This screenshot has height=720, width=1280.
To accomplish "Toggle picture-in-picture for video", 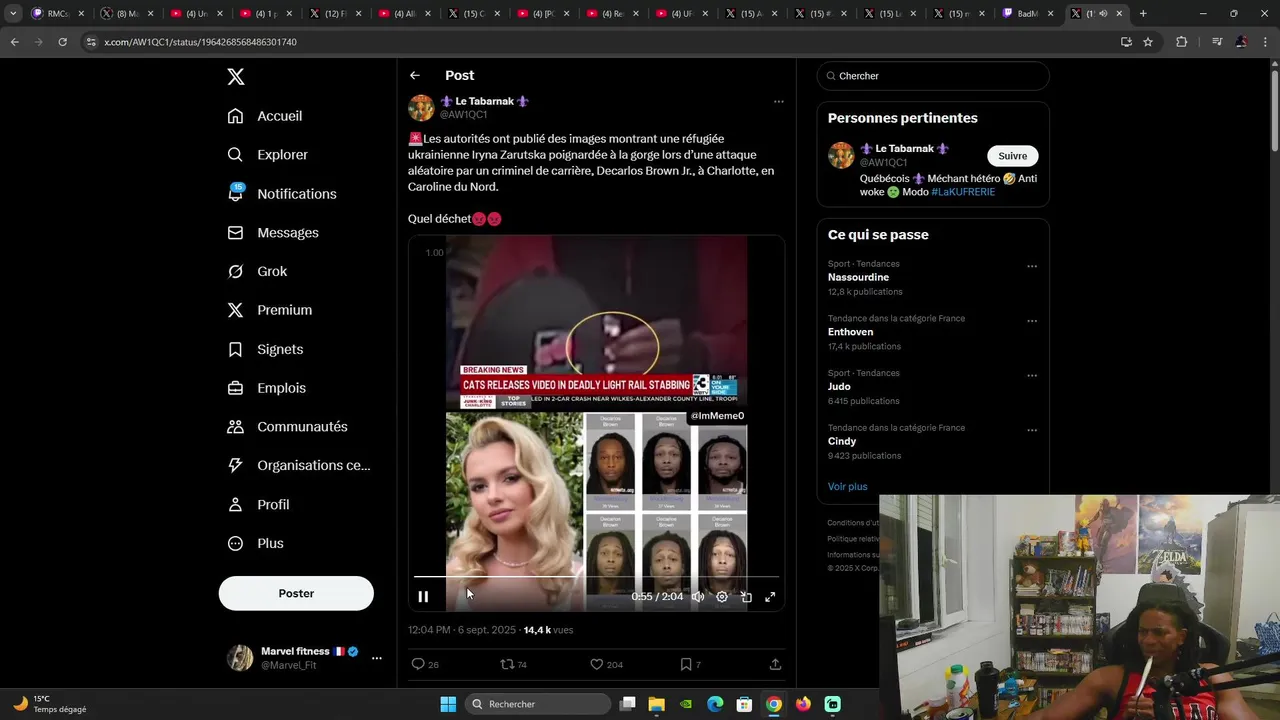I will click(x=746, y=597).
